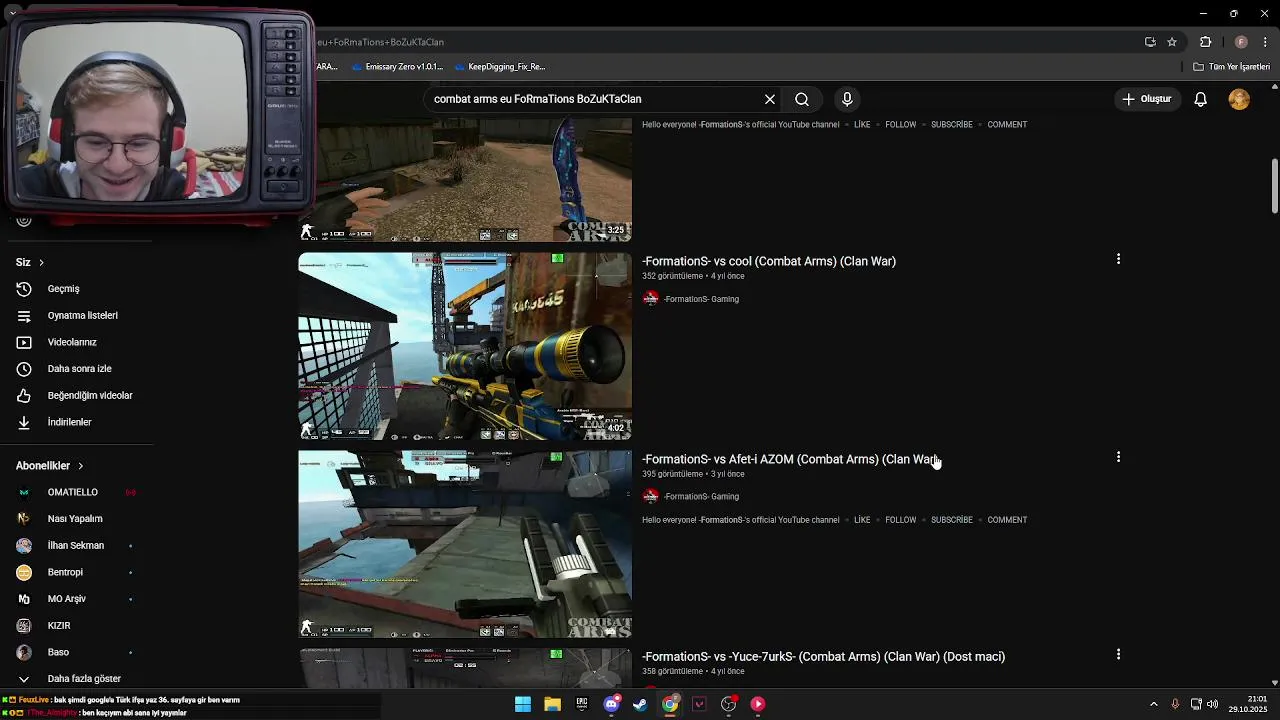
Task: Open -FormationS- Gaming channel under Afet-i AZOM video
Action: [701, 496]
